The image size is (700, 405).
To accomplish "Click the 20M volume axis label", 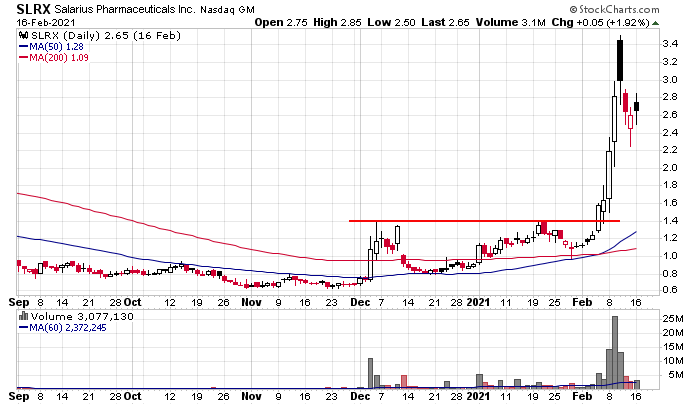I will coord(673,333).
